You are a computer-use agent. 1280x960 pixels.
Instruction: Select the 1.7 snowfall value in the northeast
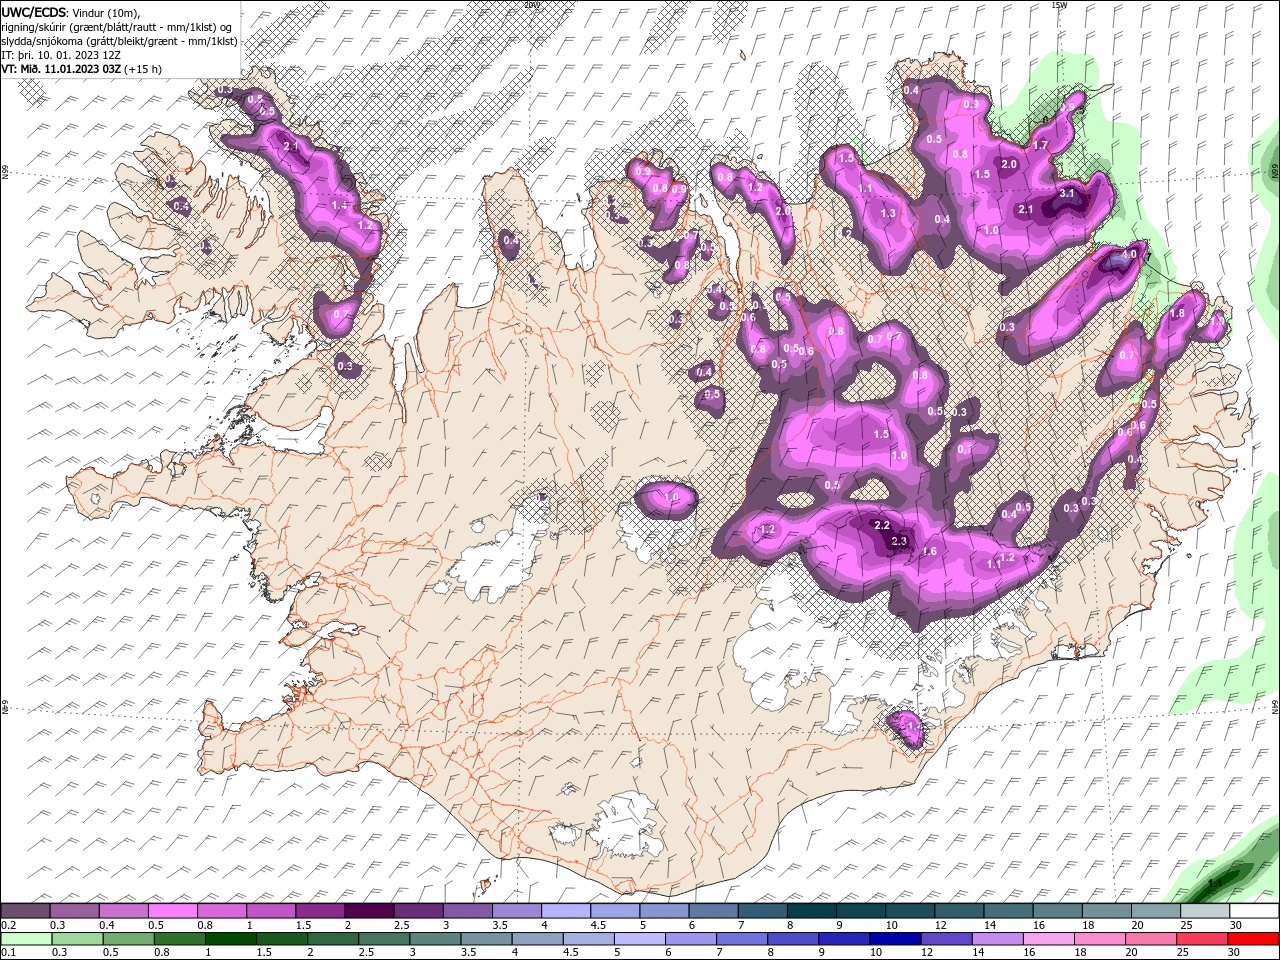click(1040, 146)
